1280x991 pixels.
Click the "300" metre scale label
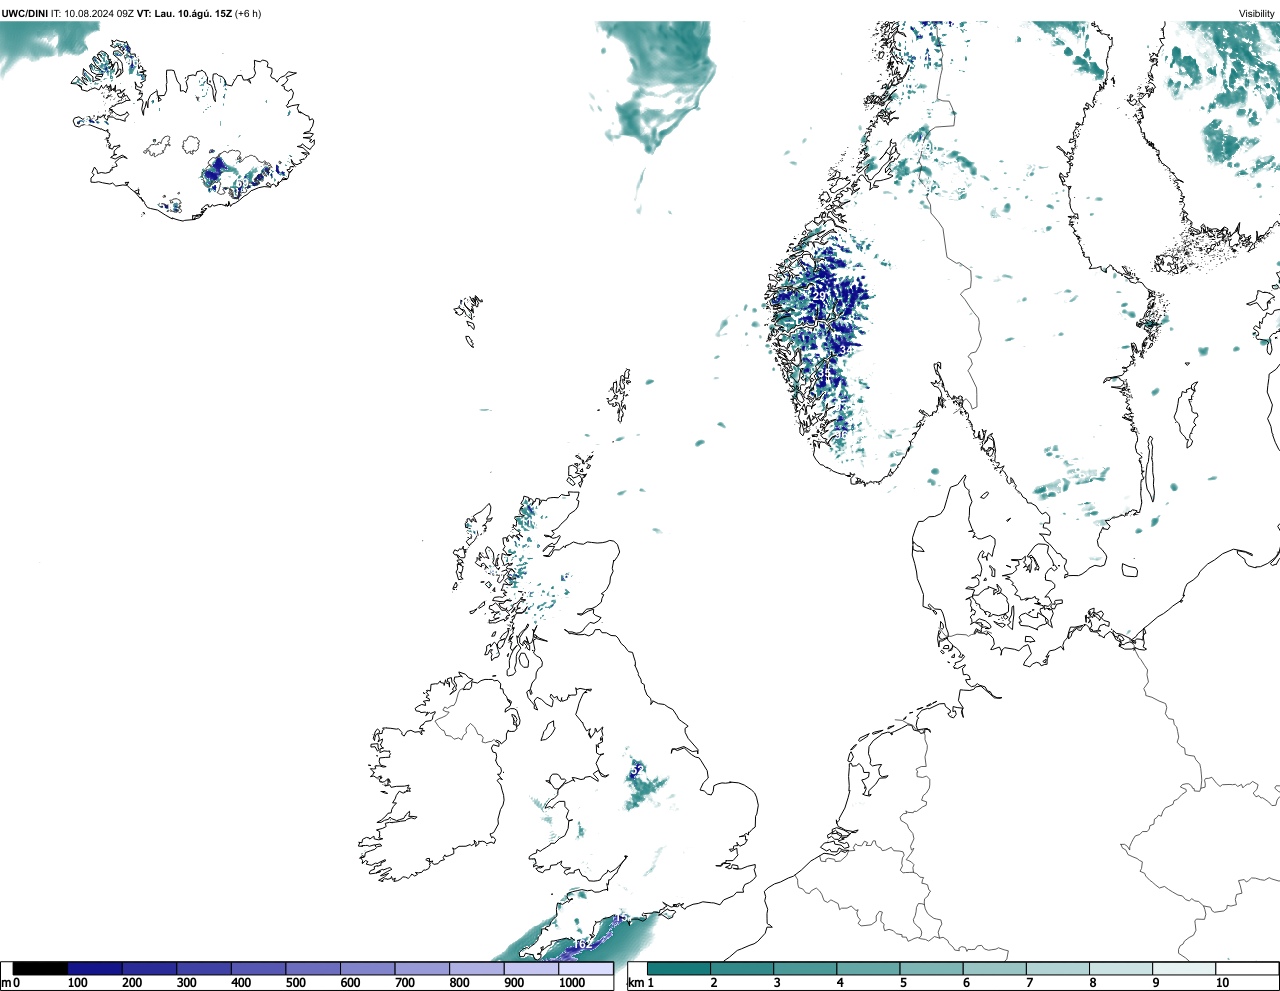[186, 984]
